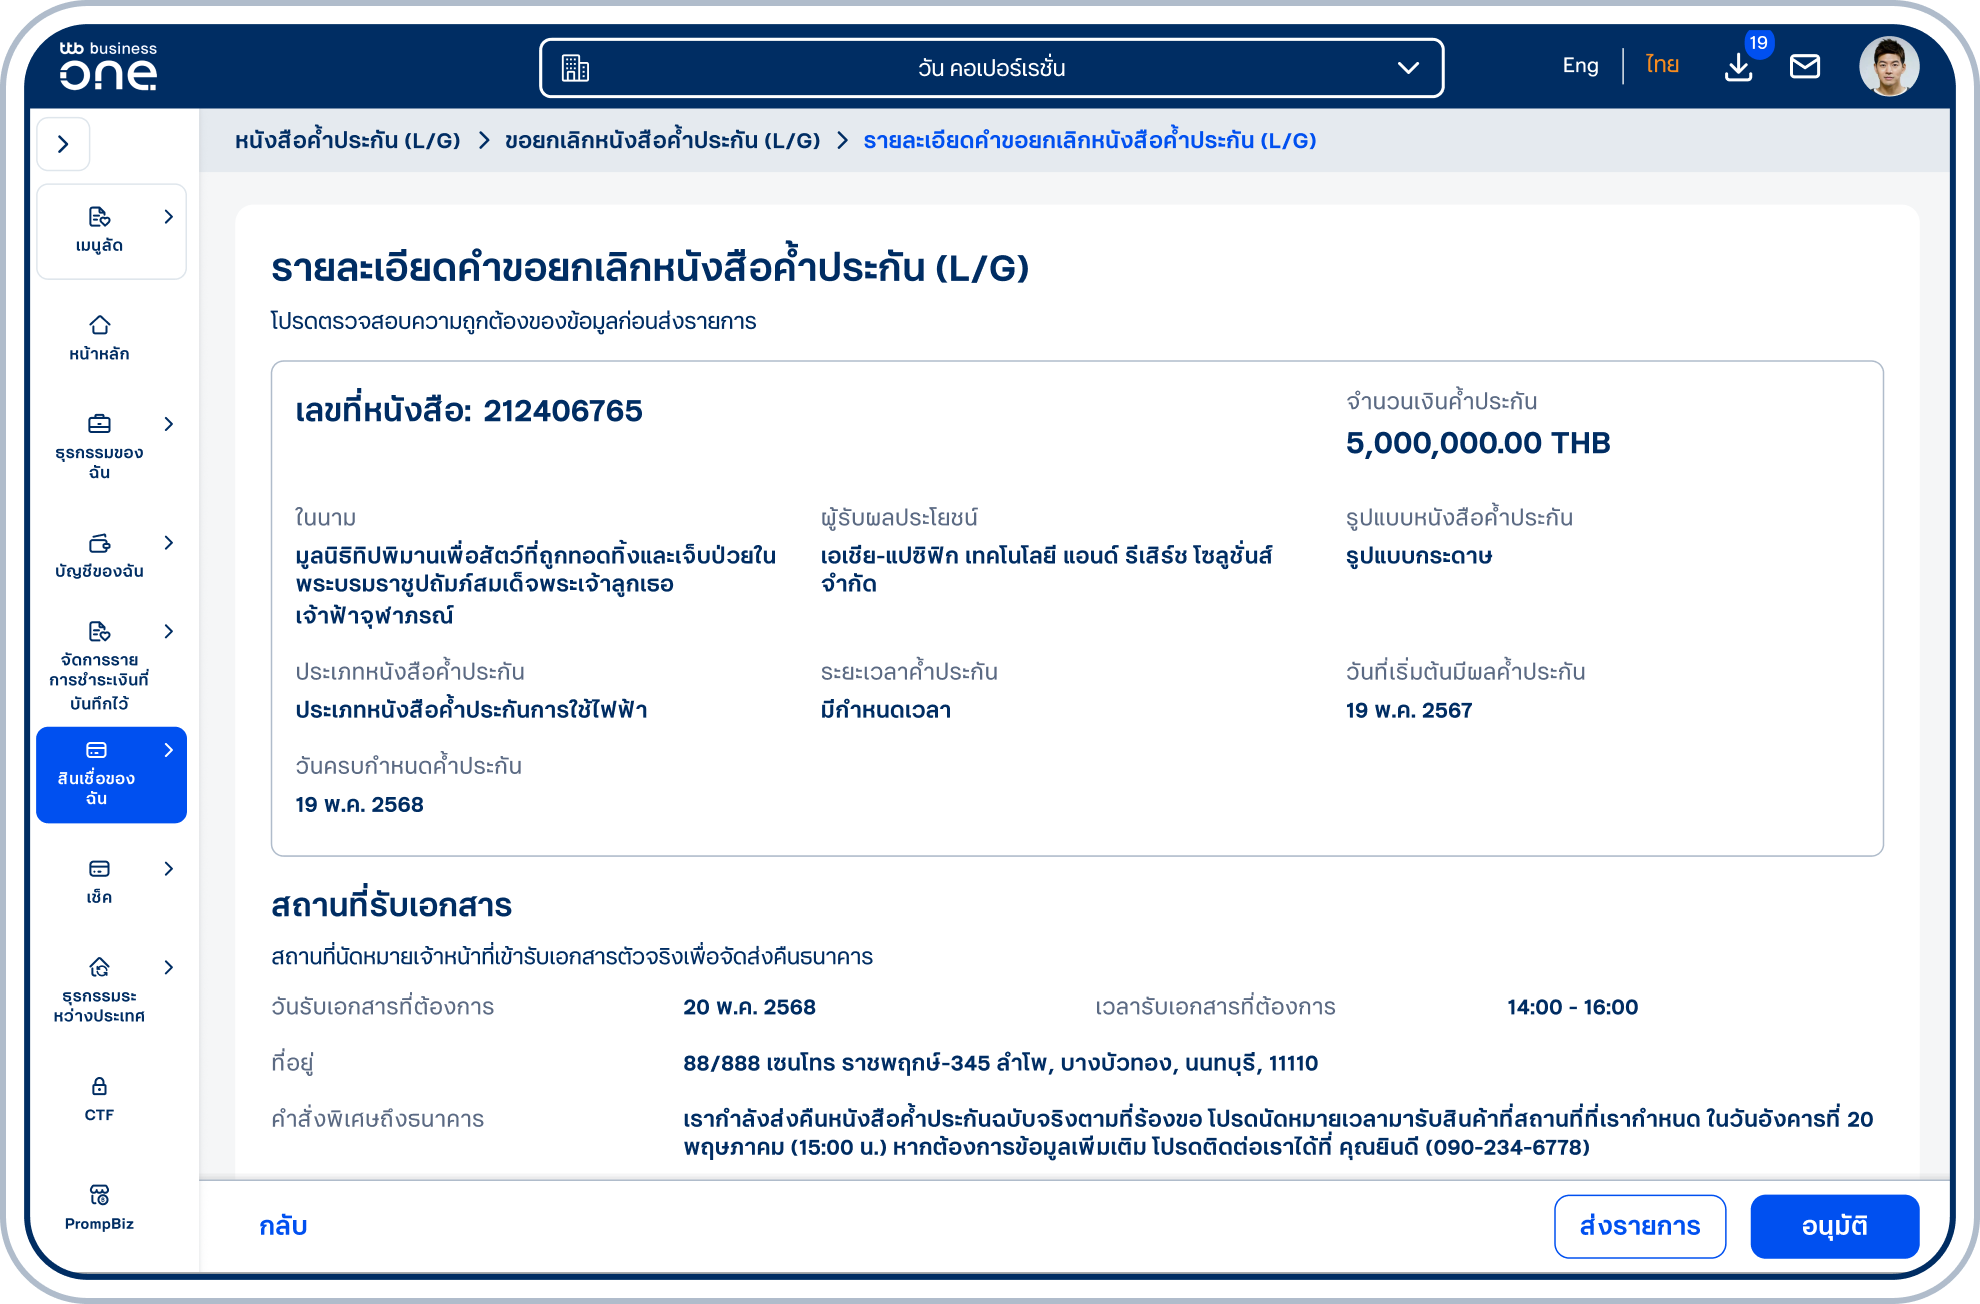The image size is (1980, 1304).
Task: Select applicant name มูลนิธิทิปพิมานเพื่อสัตว์ text
Action: pyautogui.click(x=535, y=585)
